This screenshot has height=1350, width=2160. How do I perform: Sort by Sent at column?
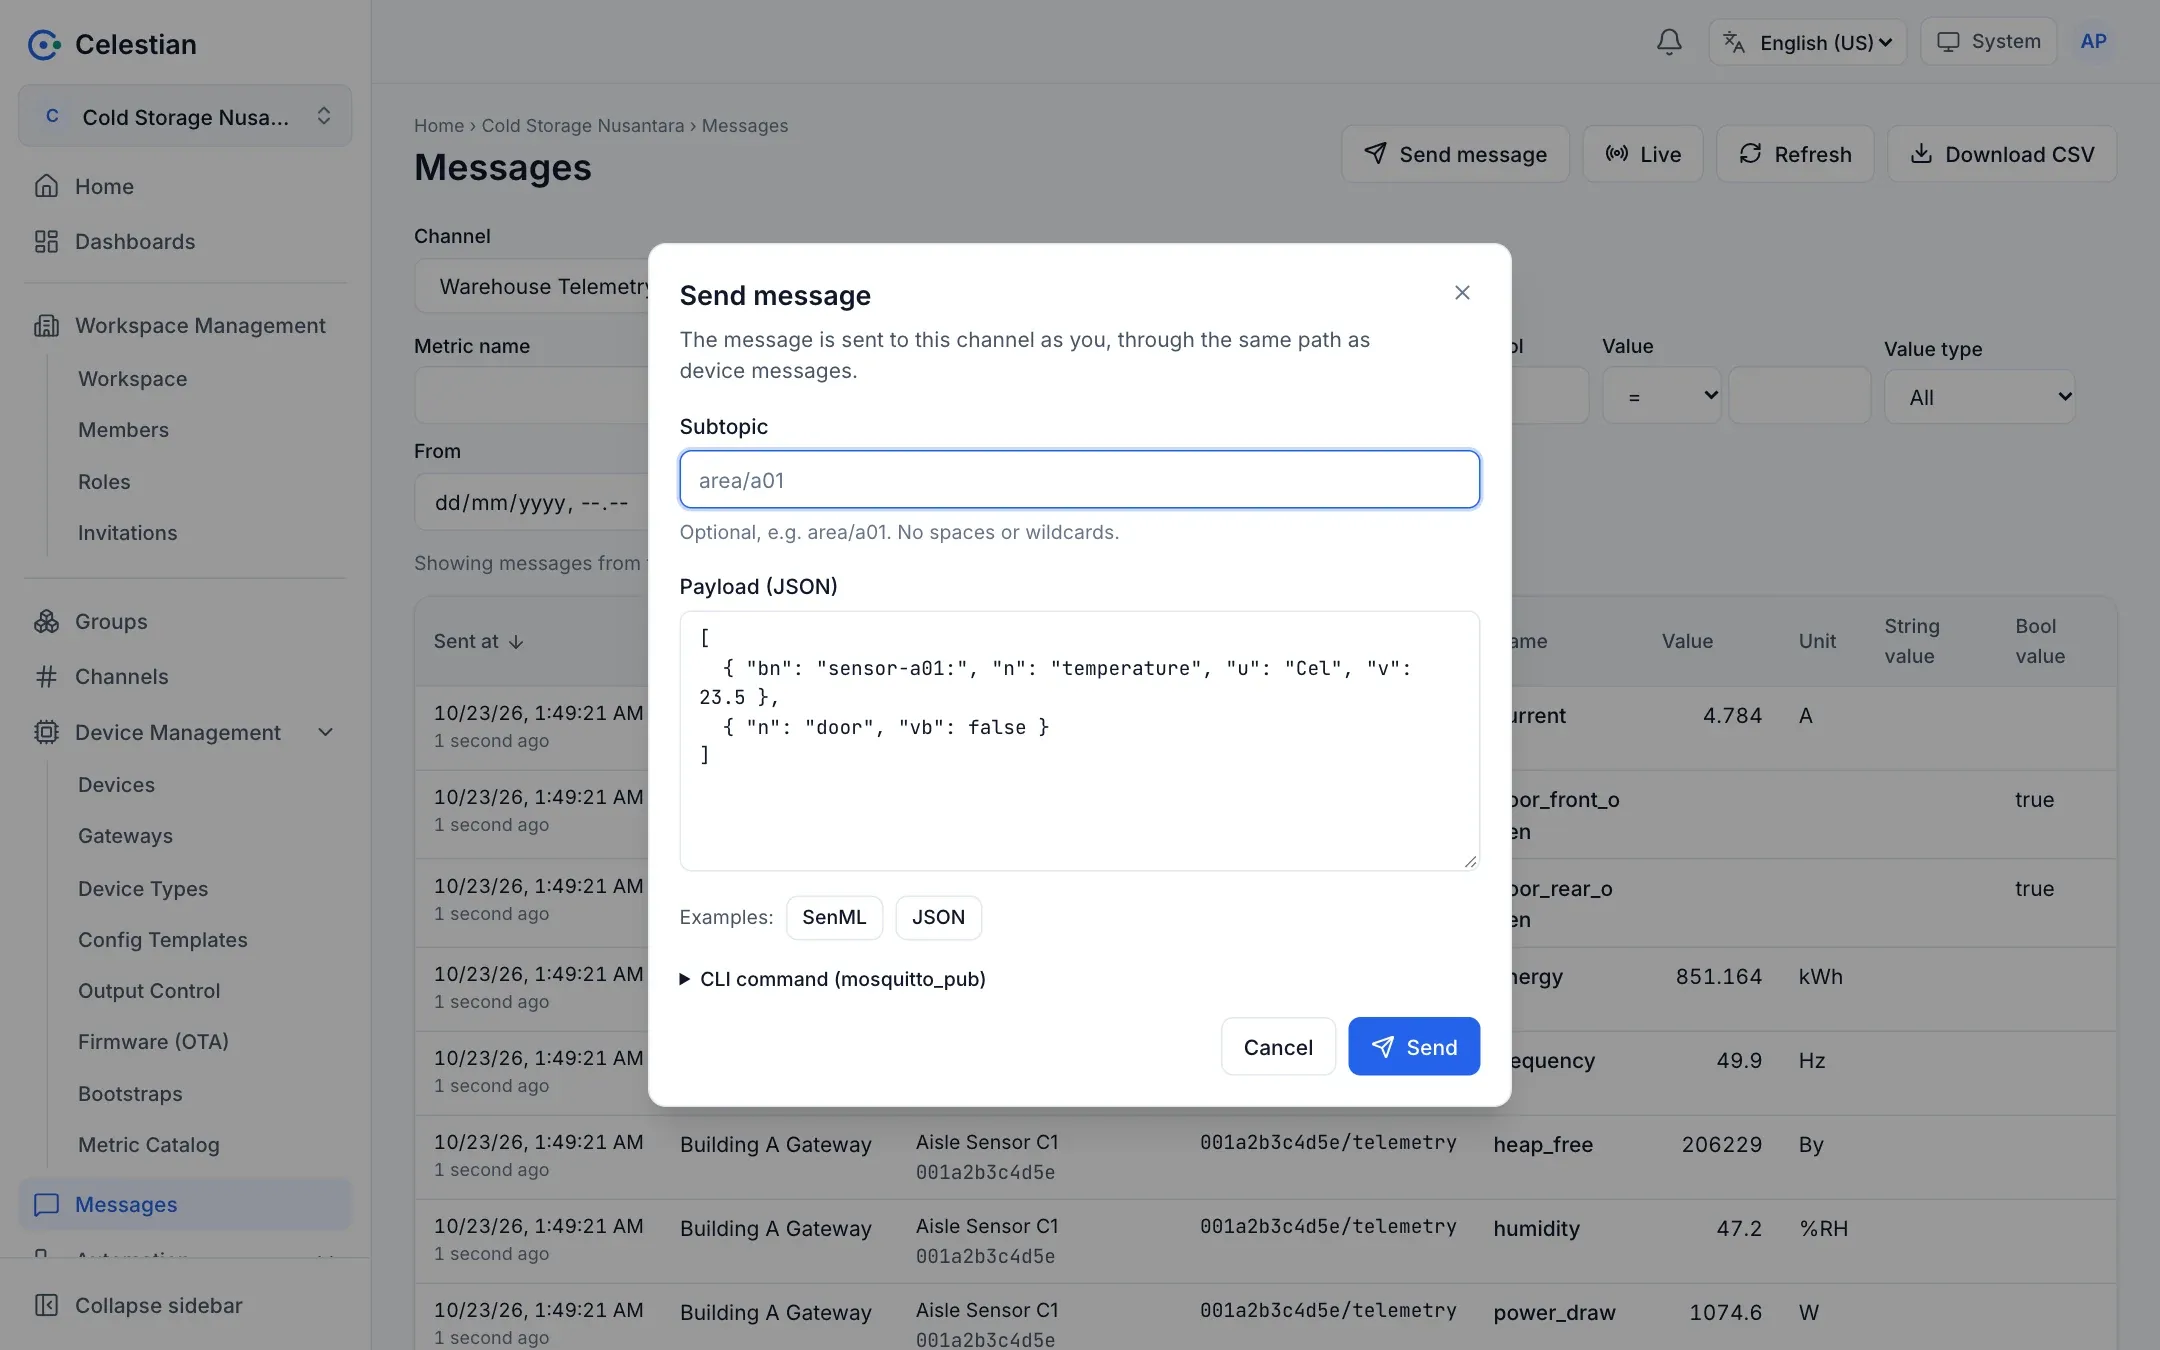coord(478,641)
